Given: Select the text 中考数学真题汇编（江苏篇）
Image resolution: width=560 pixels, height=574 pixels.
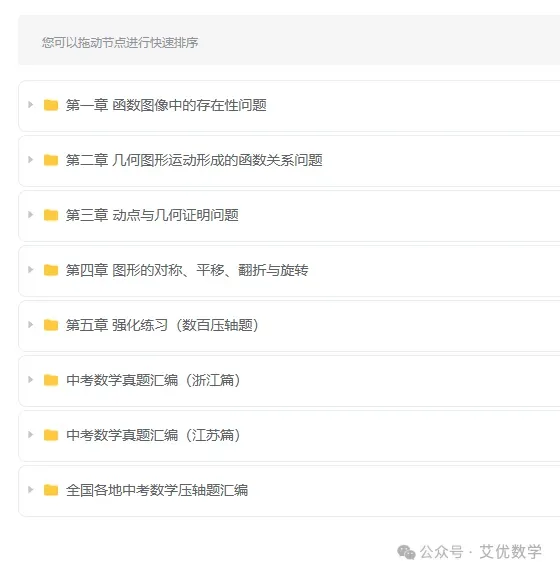Looking at the screenshot, I should [x=153, y=435].
